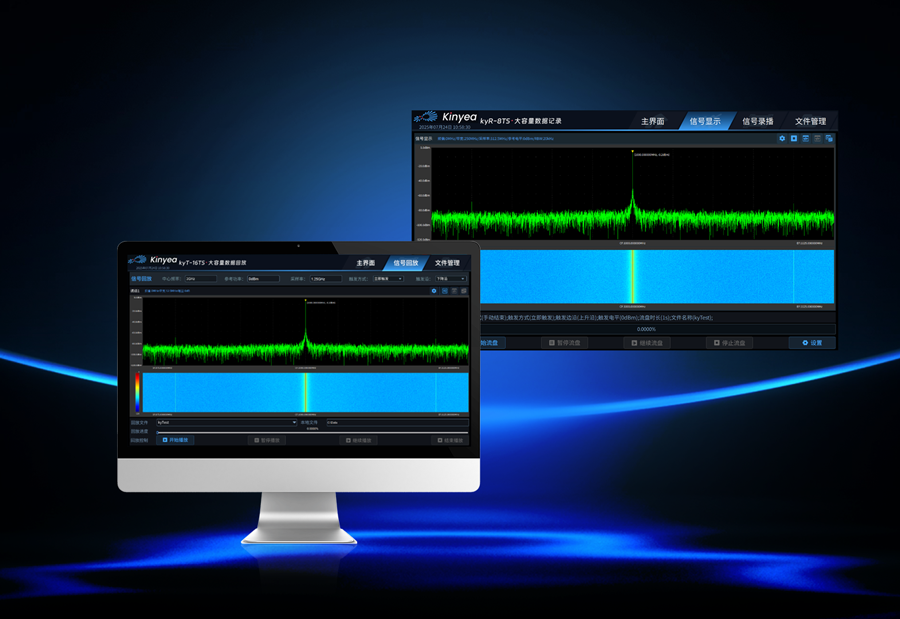Click the middle icon in kyR-8TS display toolbar

tap(806, 138)
